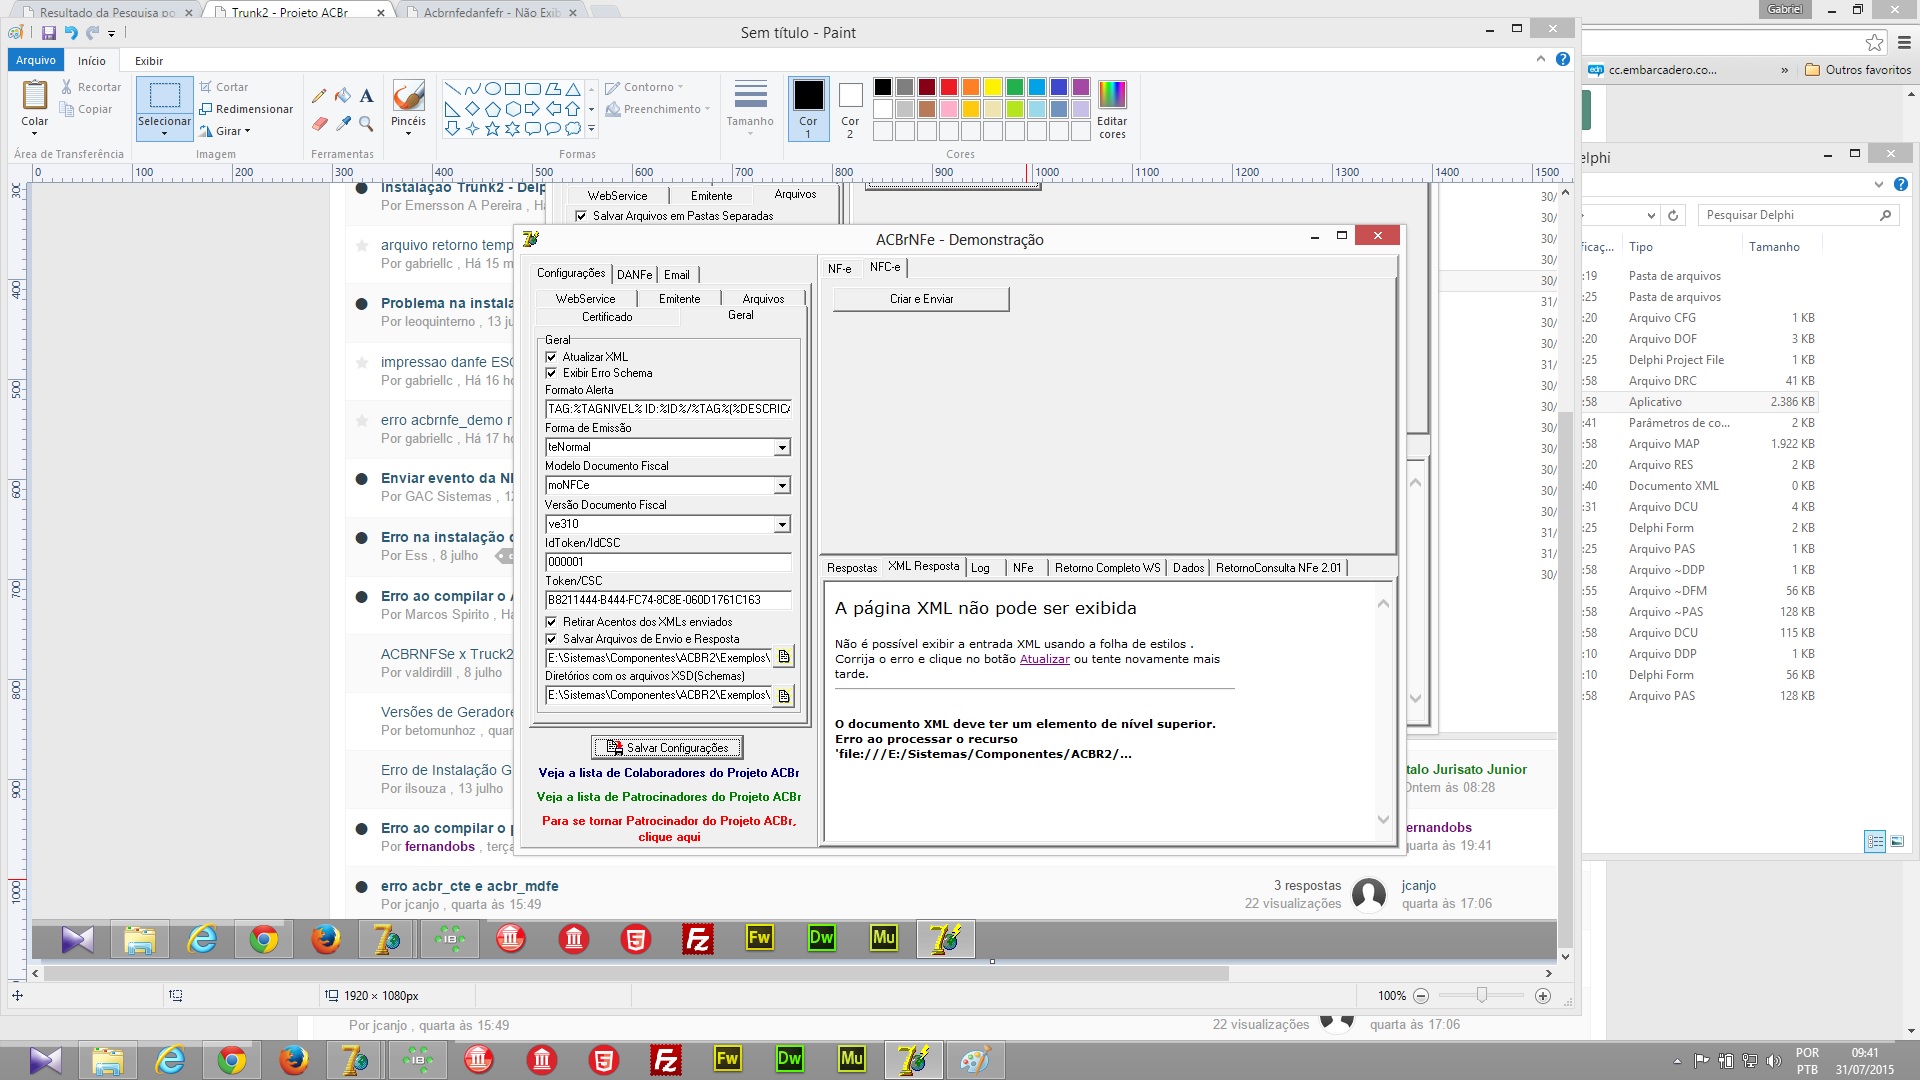
Task: Click the volume speaker icon in system tray
Action: (1774, 1061)
